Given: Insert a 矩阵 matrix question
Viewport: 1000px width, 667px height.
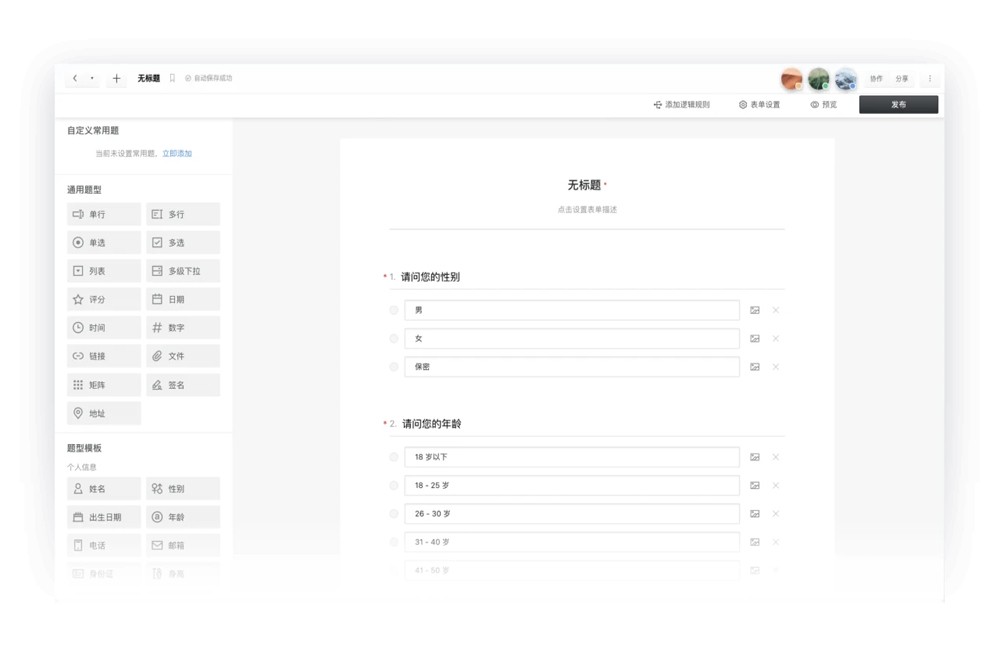Looking at the screenshot, I should (x=103, y=385).
